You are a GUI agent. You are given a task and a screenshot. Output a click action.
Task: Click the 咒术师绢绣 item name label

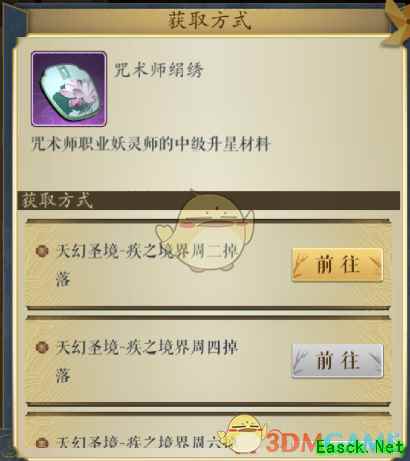tap(158, 70)
